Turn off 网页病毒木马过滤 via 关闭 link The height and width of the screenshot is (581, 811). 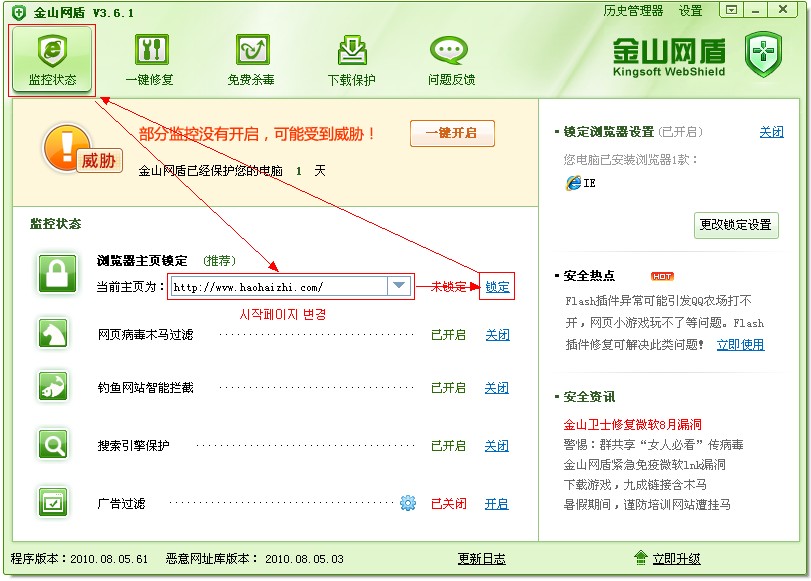click(x=498, y=335)
